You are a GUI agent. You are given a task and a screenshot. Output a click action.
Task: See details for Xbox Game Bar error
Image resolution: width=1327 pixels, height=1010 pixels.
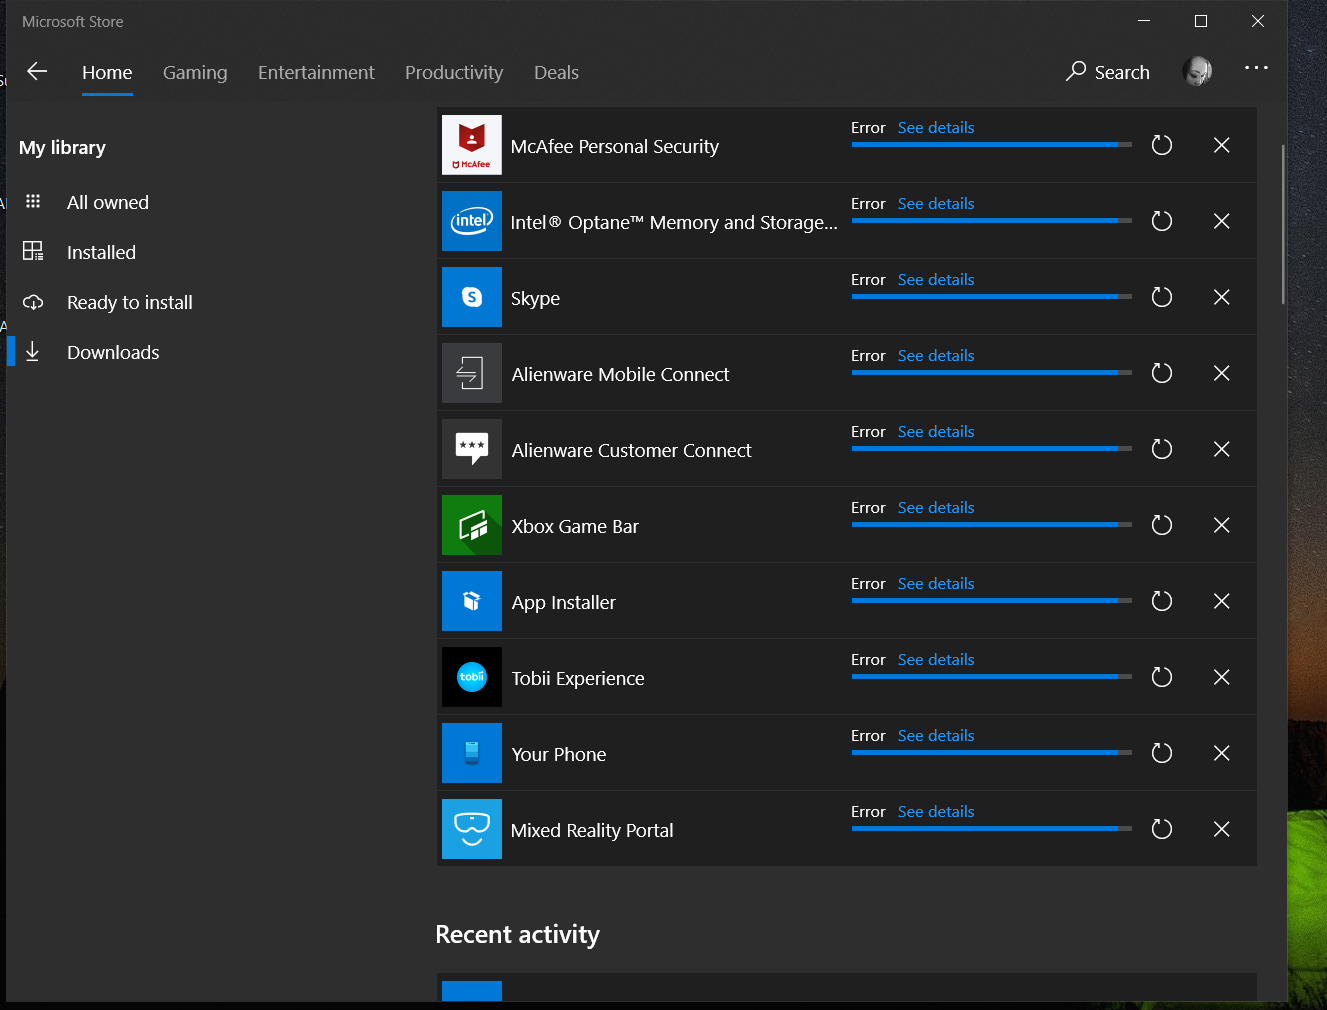936,508
